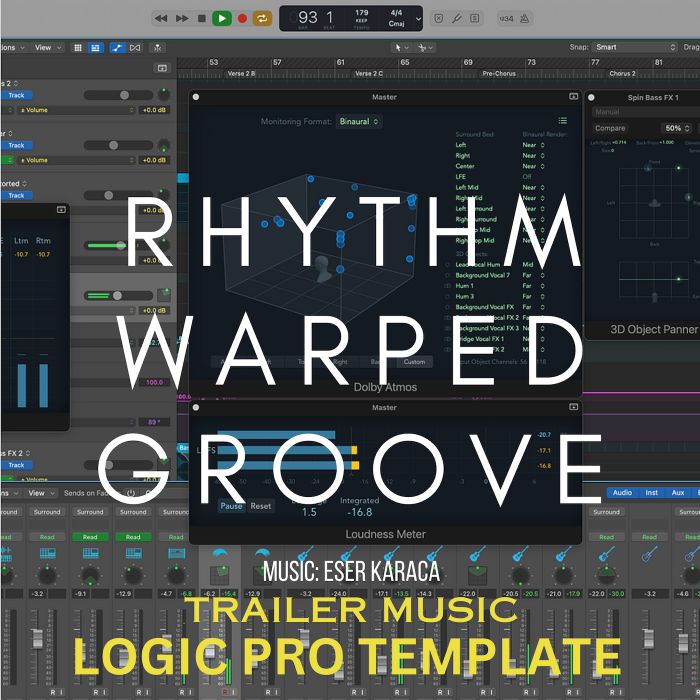This screenshot has width=700, height=700.
Task: Toggle the metronome icon in control bar
Action: [x=525, y=19]
